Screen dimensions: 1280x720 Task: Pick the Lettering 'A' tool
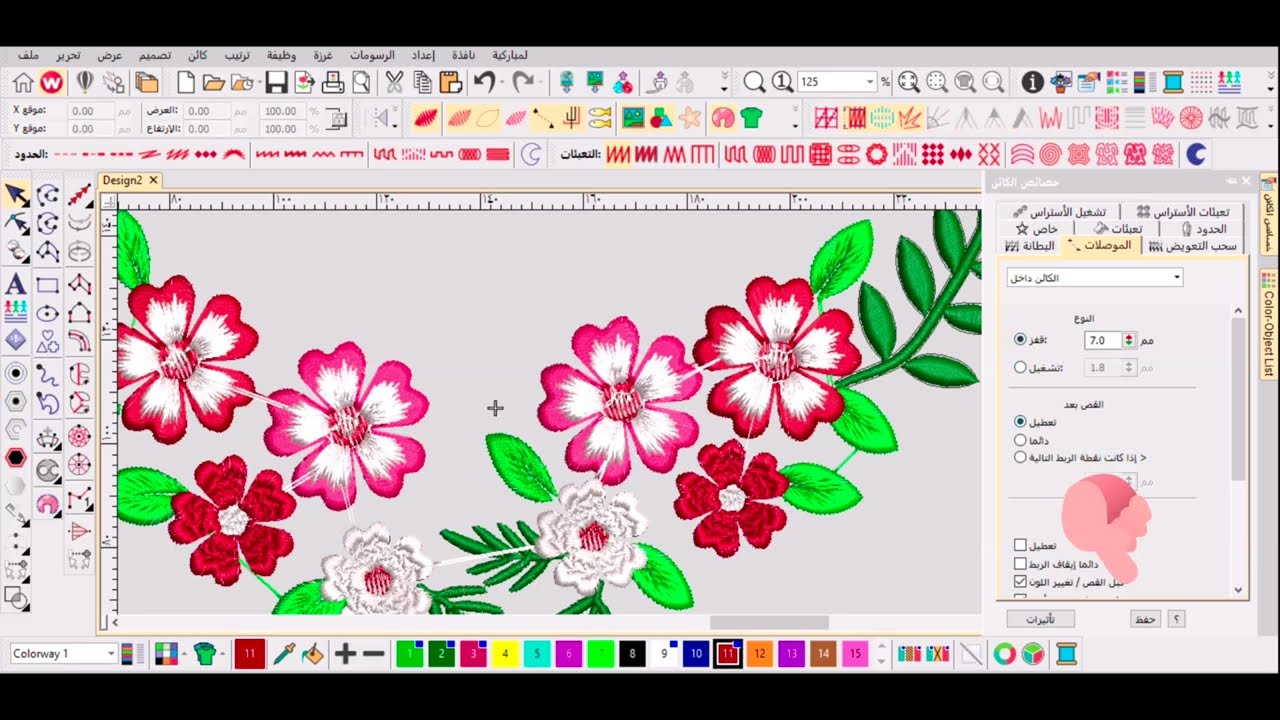[16, 284]
